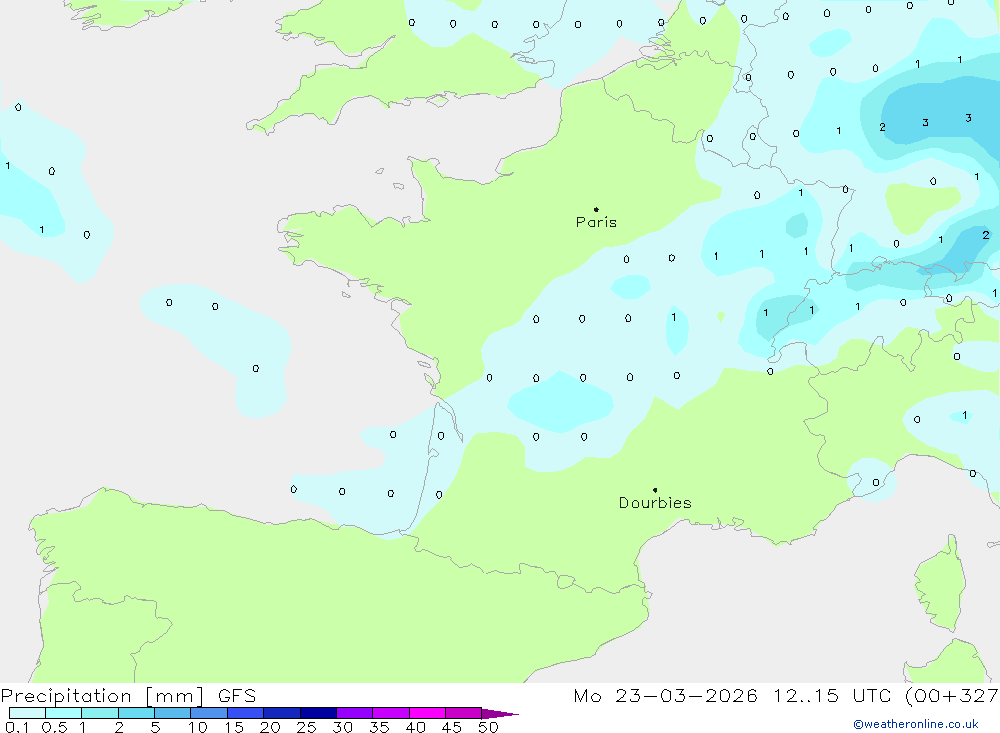Click the "(00+327" forecast offset text
Screen dimensions: 1000x733
click(x=952, y=696)
